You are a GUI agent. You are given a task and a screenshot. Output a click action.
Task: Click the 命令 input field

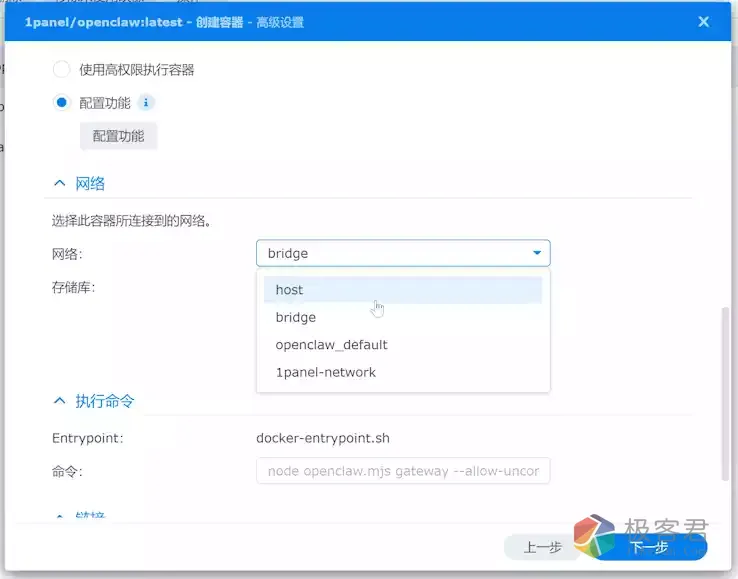point(402,471)
